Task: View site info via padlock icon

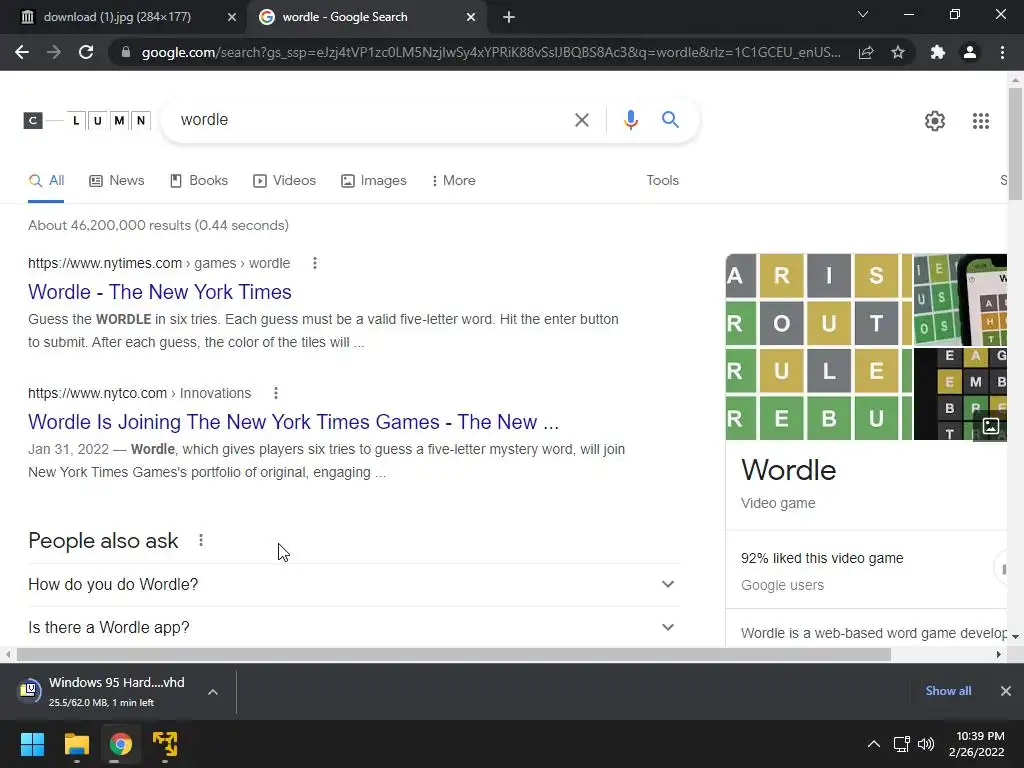Action: point(126,52)
